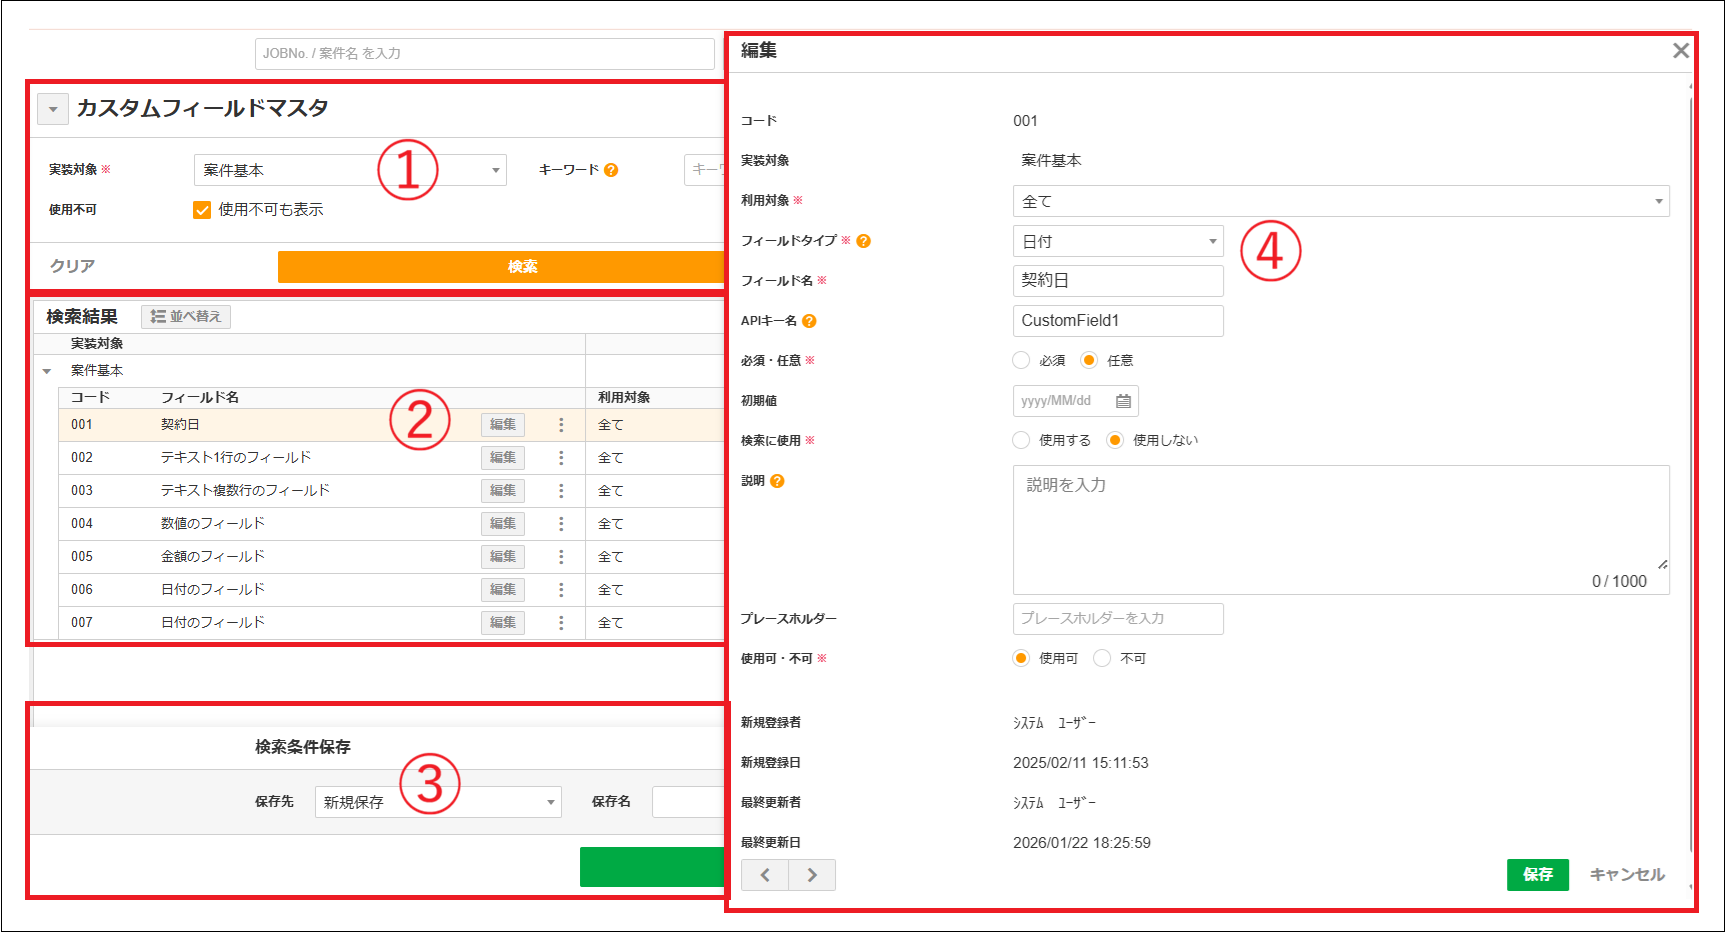Click the 並べ替え sort button
Screen dimensions: 1727x935
(x=186, y=317)
